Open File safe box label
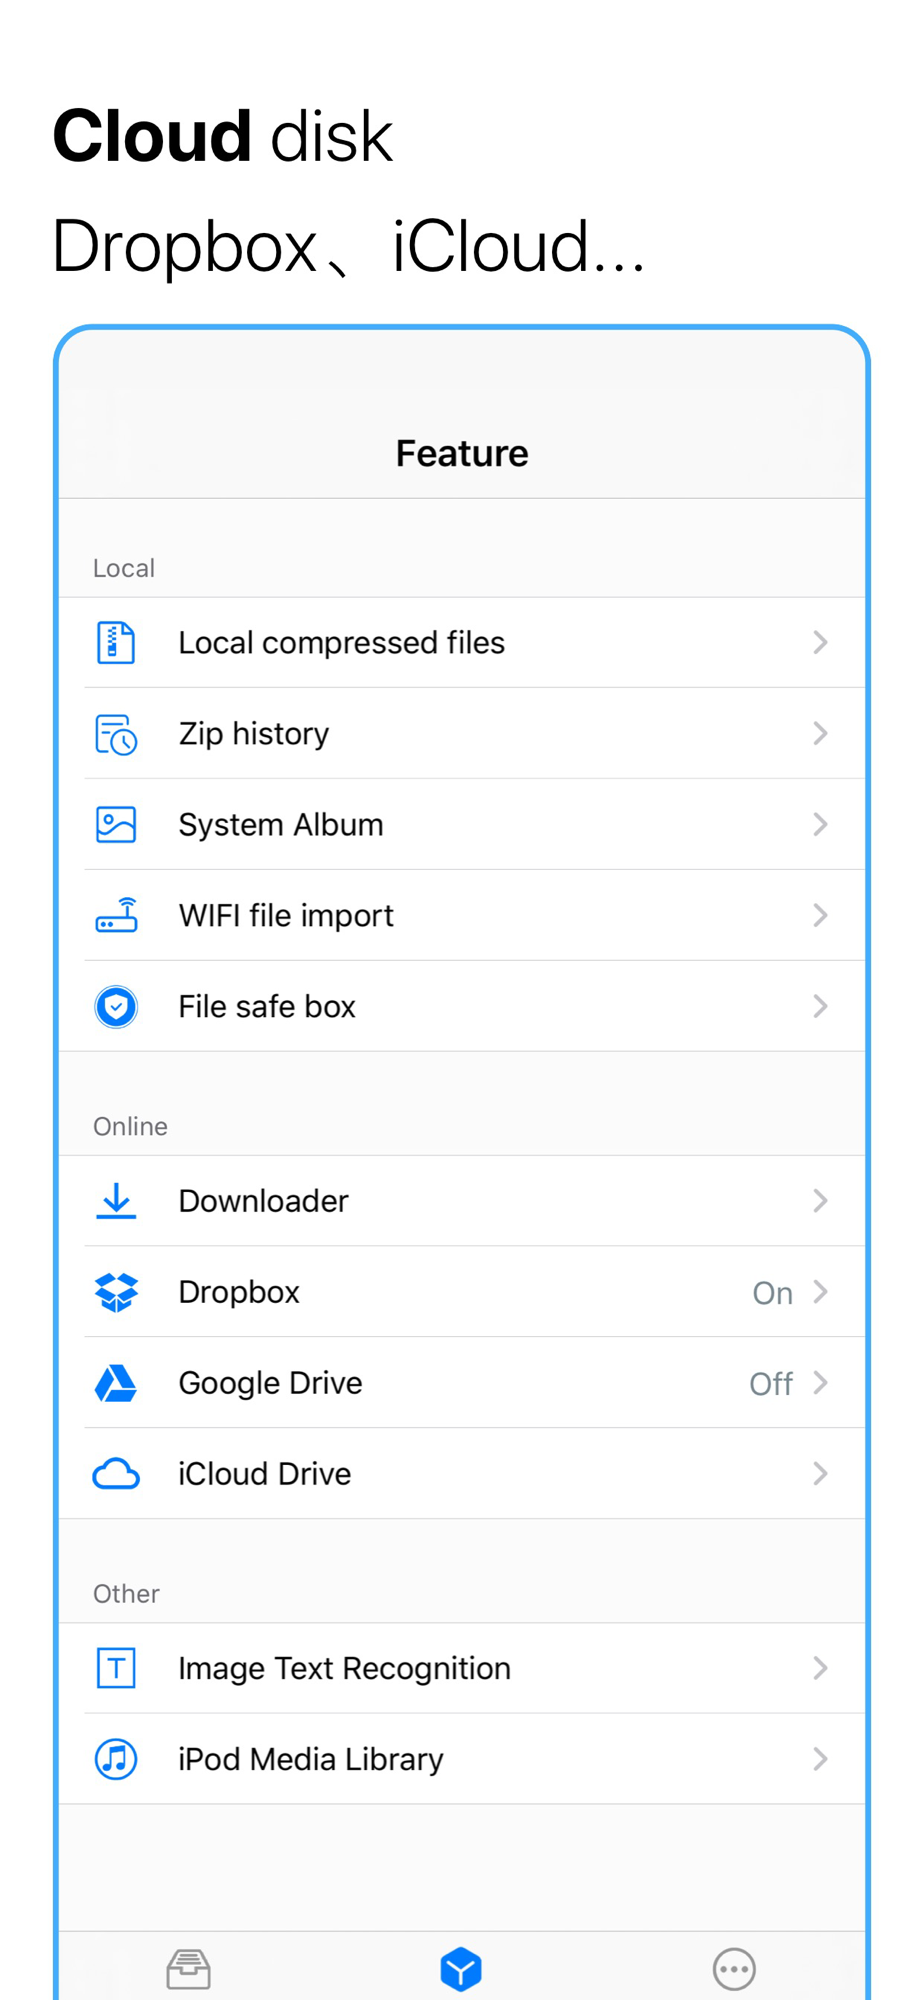Screen dimensions: 924x2000 (267, 1006)
